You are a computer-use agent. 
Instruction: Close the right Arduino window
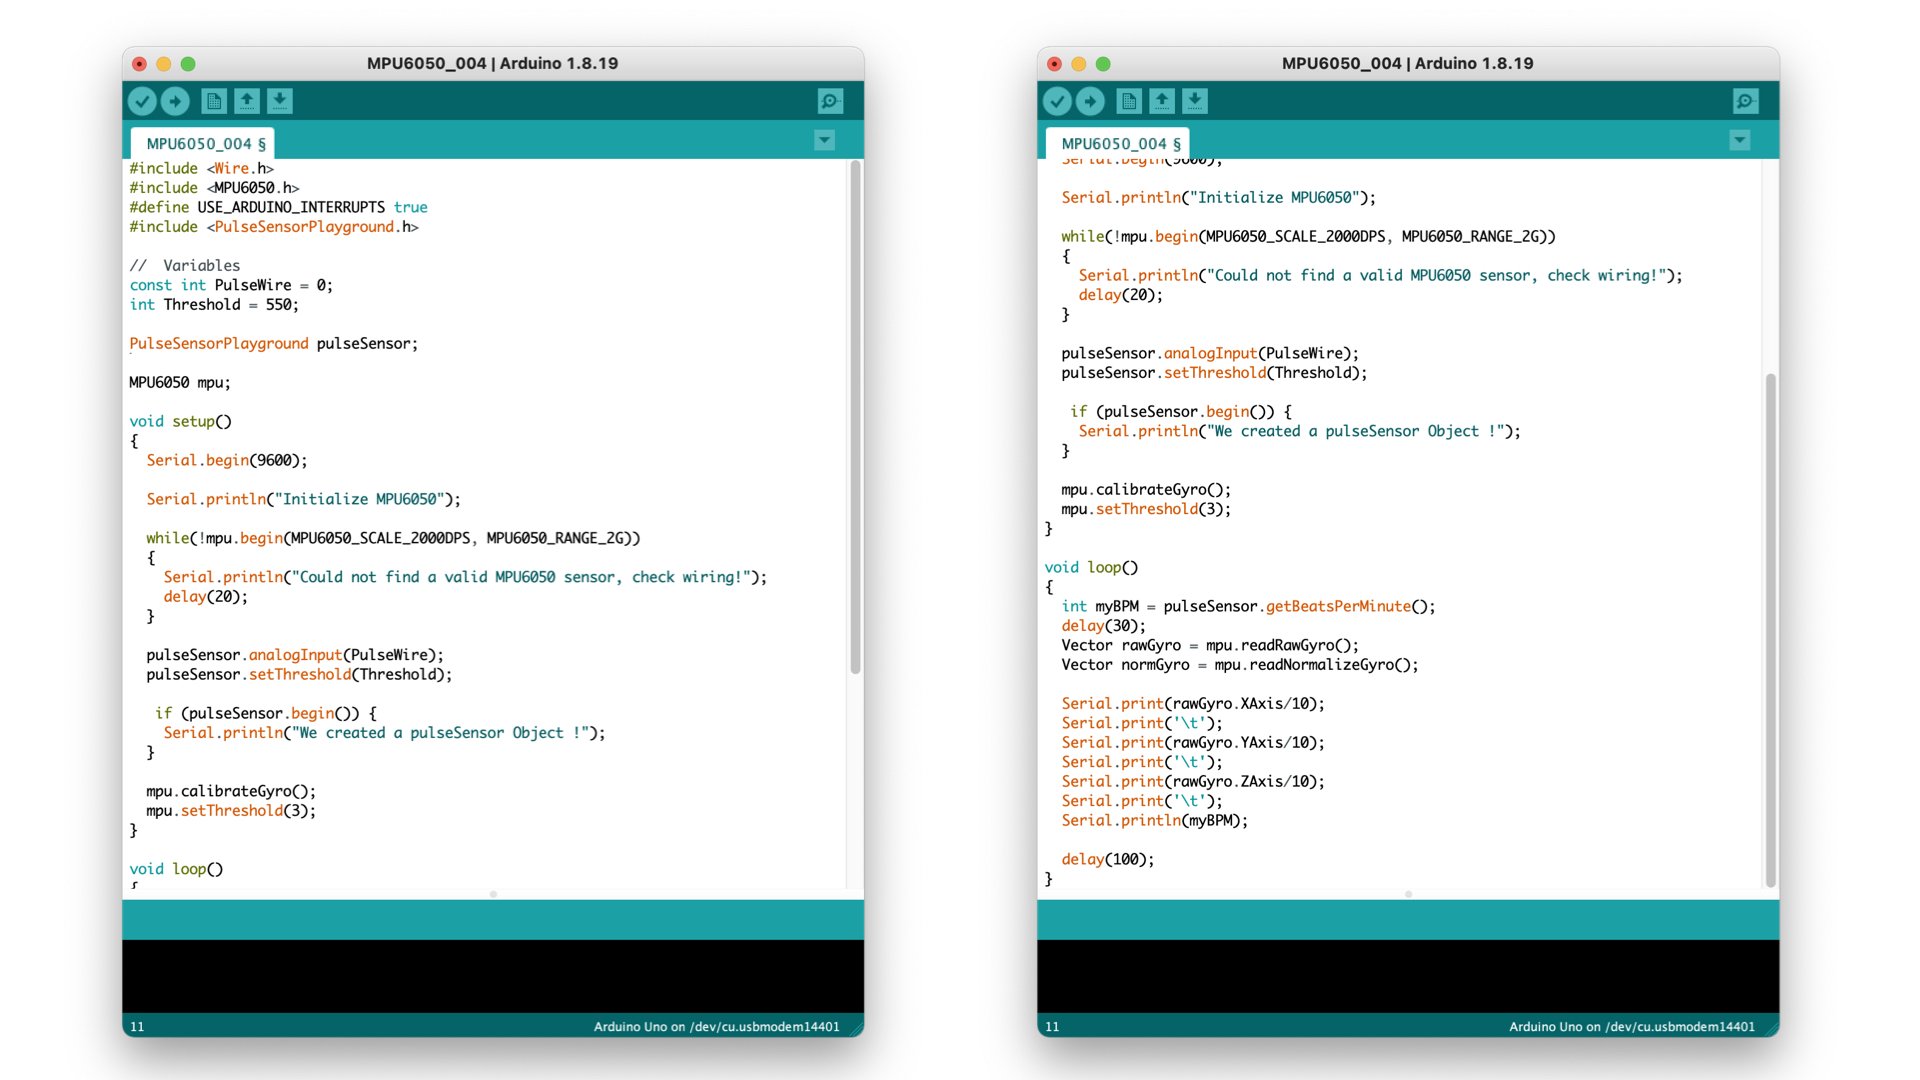[1054, 64]
